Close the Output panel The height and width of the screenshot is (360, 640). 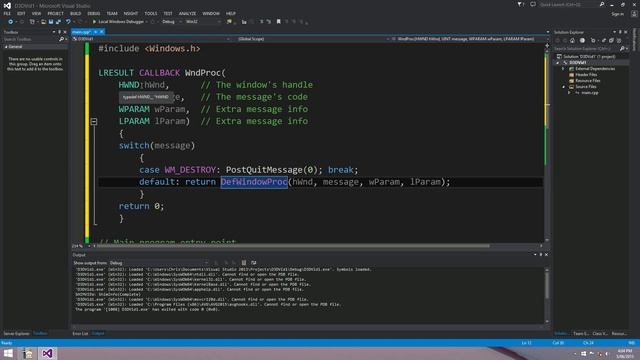[x=547, y=255]
